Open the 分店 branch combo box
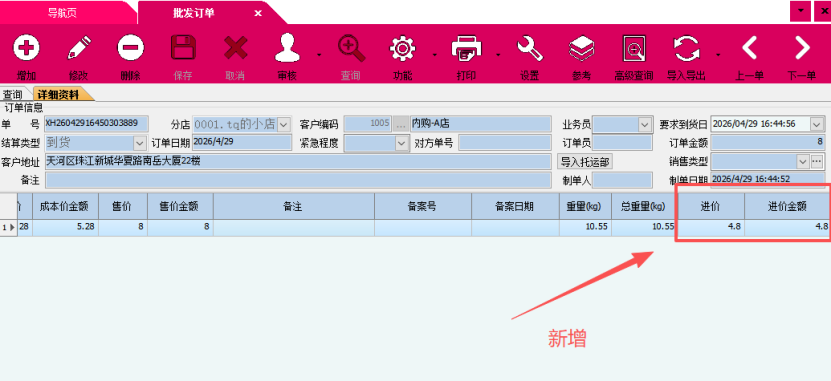Viewport: 831px width, 381px height. click(x=284, y=125)
